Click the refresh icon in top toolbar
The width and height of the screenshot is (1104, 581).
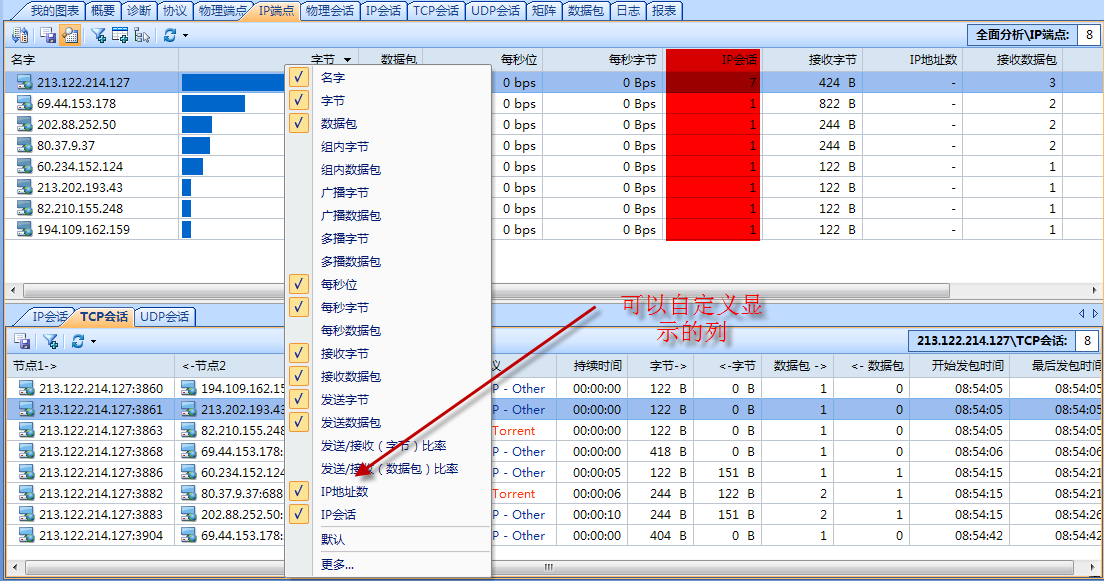pos(168,35)
